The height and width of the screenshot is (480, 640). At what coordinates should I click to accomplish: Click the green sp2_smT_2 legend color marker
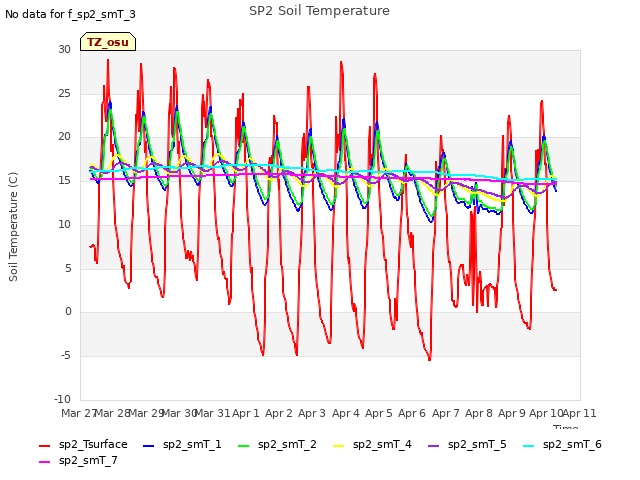pos(244,446)
